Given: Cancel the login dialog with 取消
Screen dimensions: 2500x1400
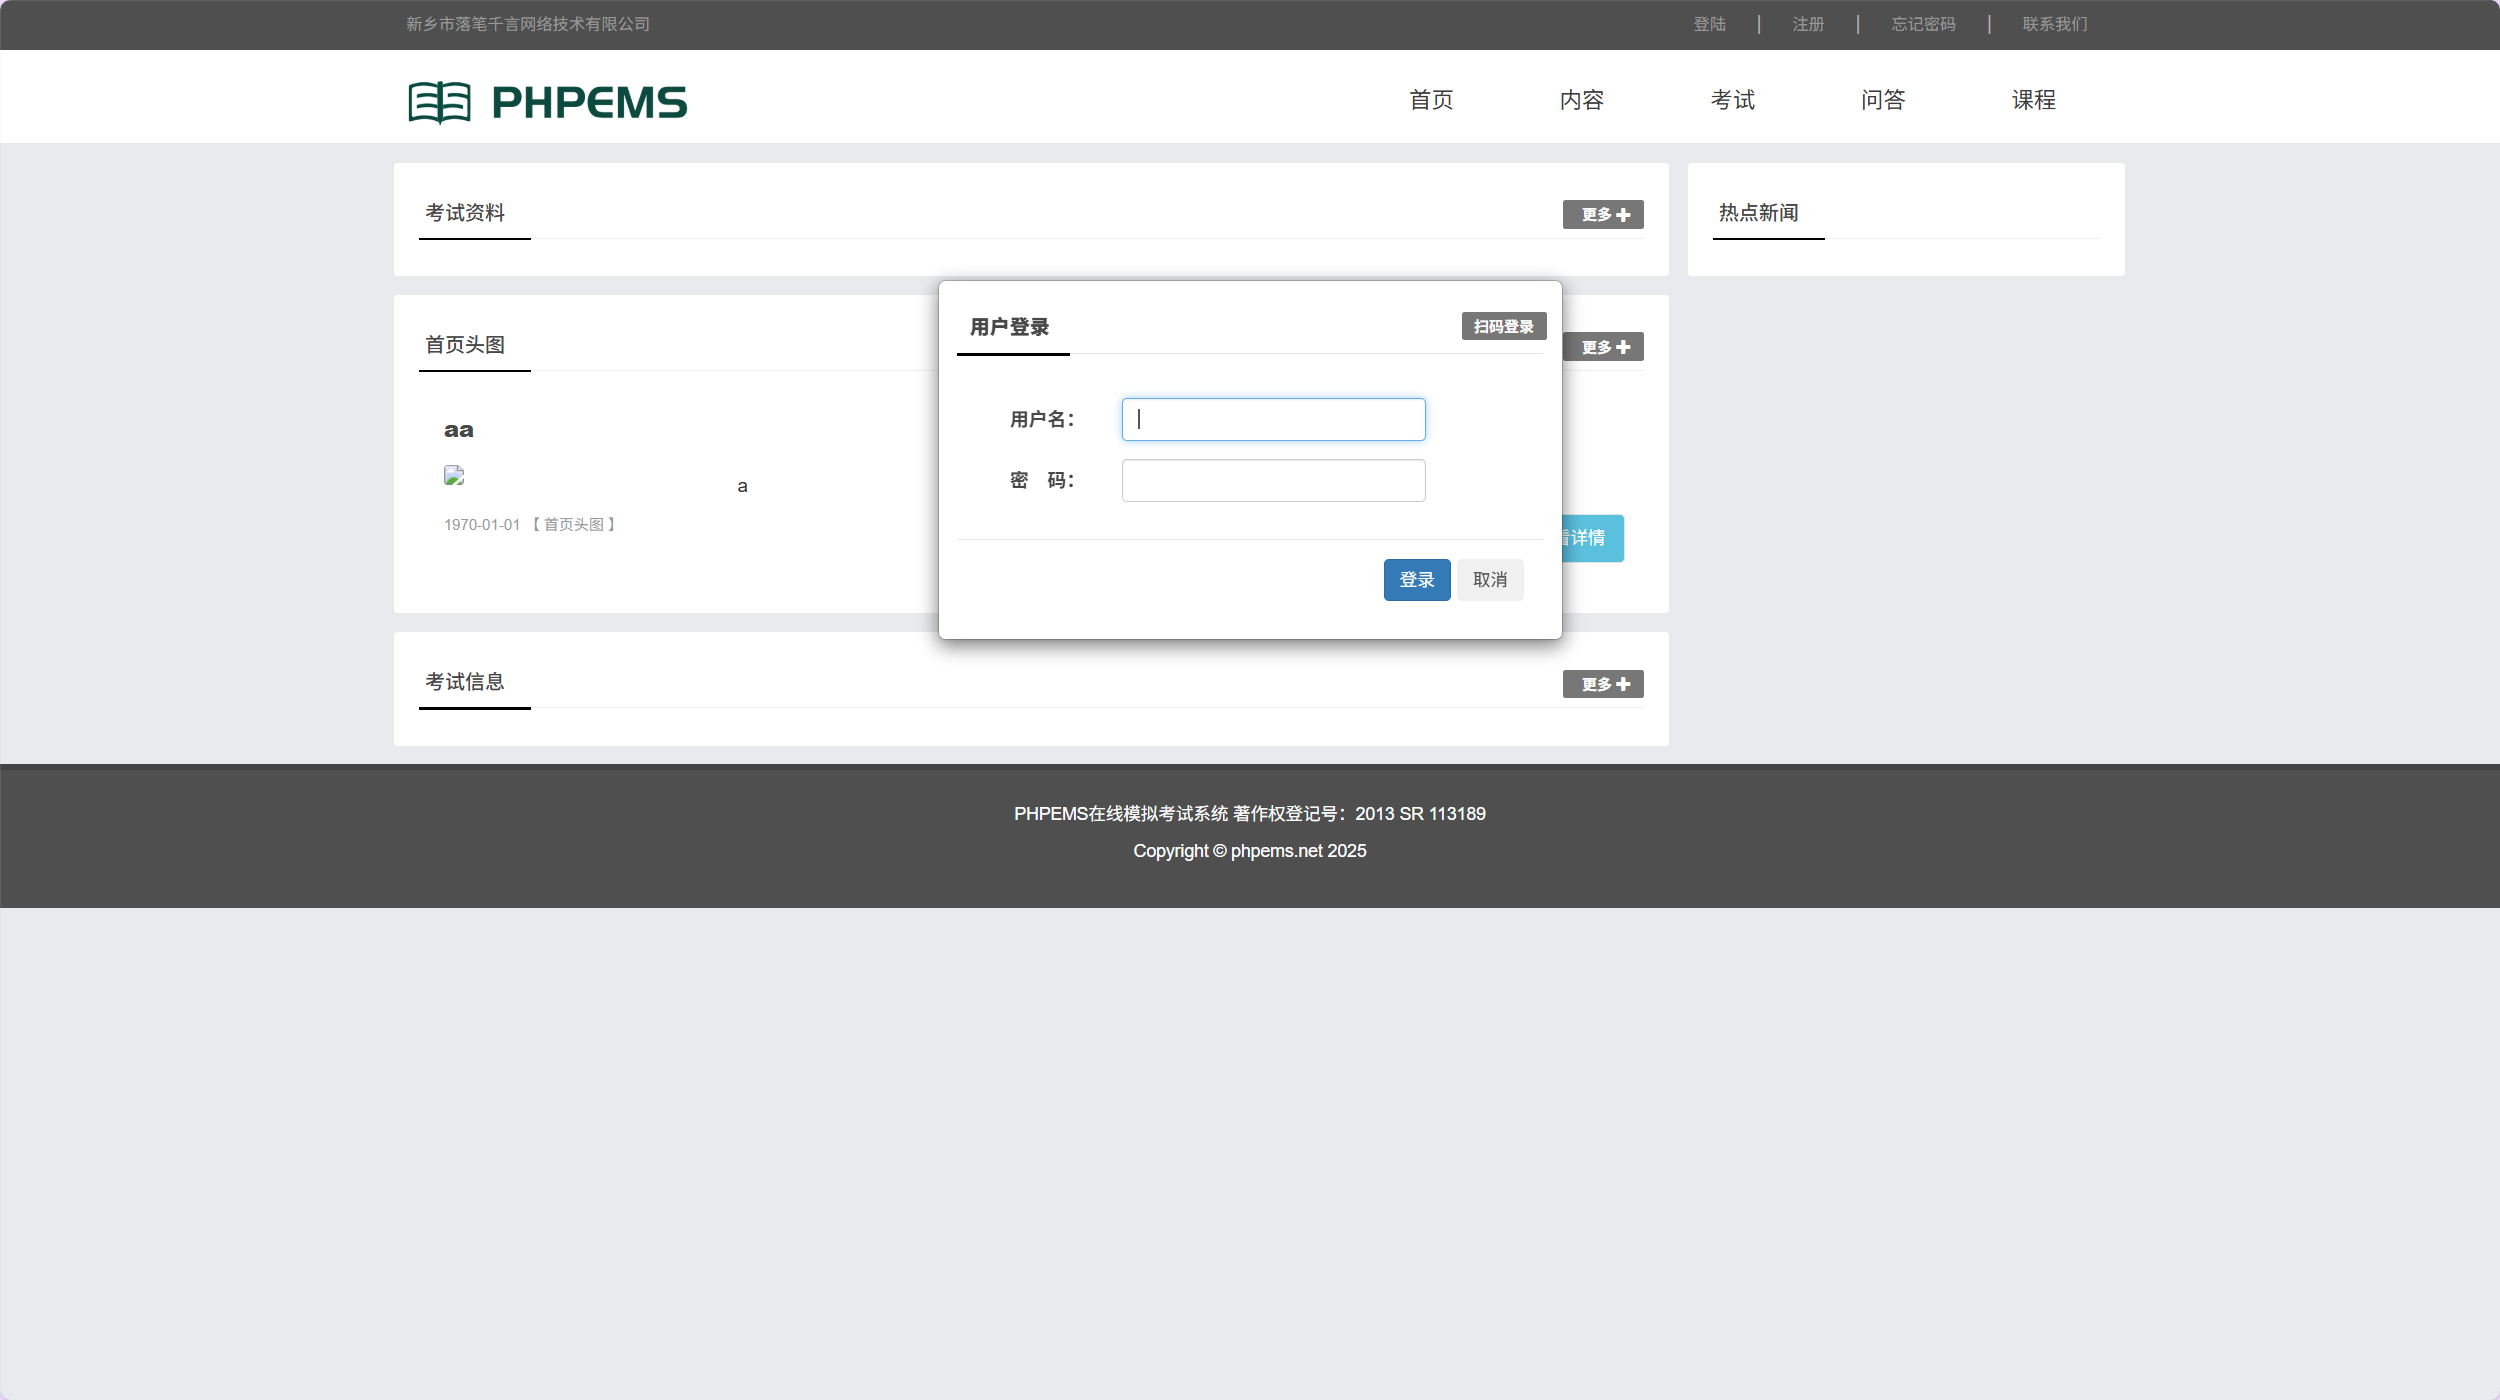Looking at the screenshot, I should click(1489, 580).
